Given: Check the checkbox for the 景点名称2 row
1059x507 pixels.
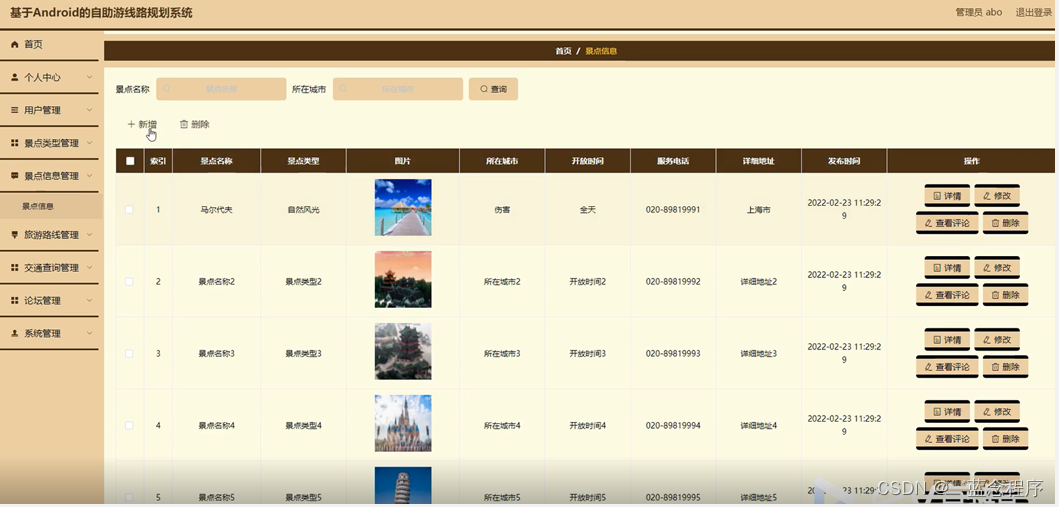Looking at the screenshot, I should [130, 282].
